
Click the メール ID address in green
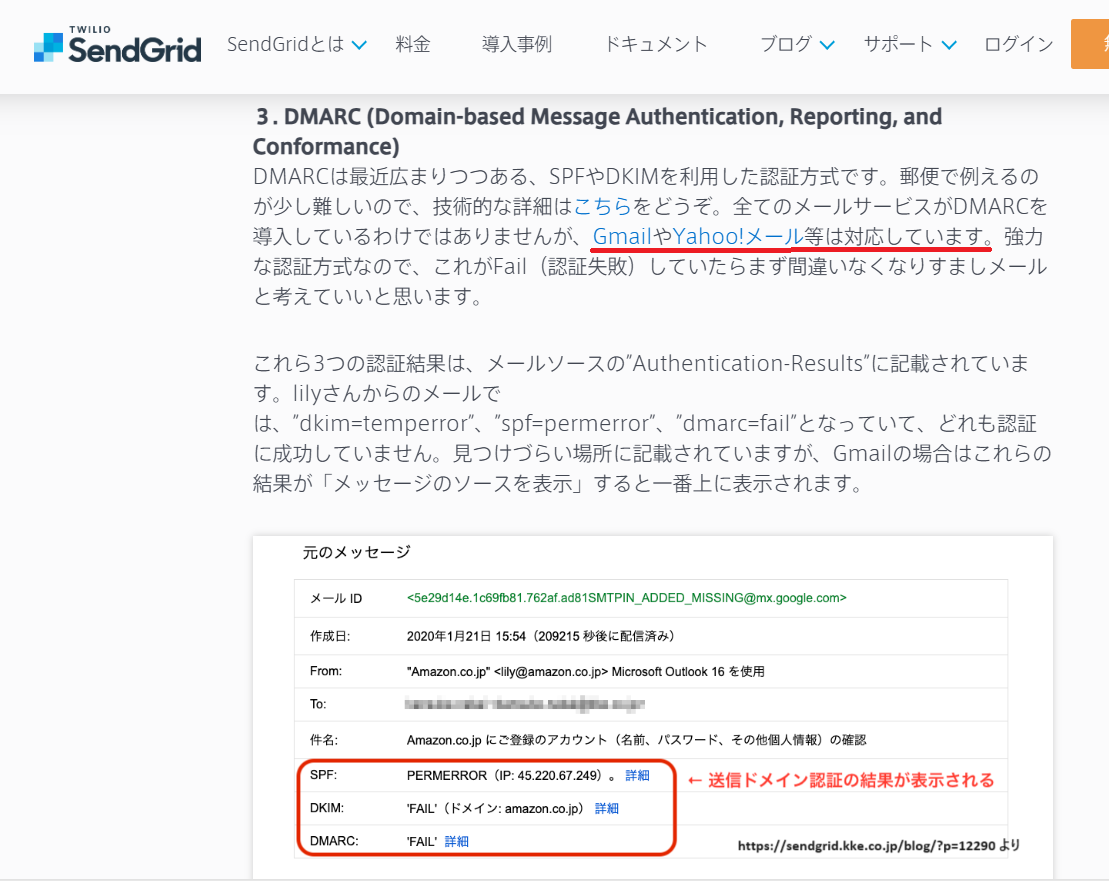click(627, 598)
